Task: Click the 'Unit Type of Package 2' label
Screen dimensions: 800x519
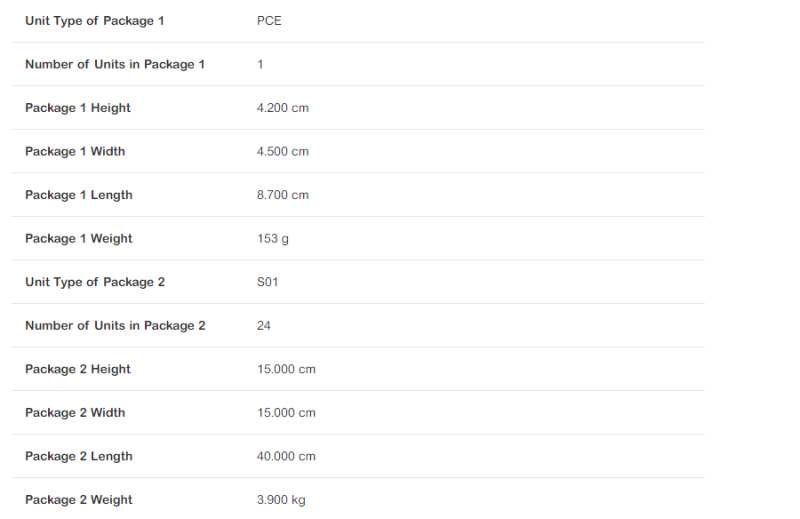Action: point(95,282)
